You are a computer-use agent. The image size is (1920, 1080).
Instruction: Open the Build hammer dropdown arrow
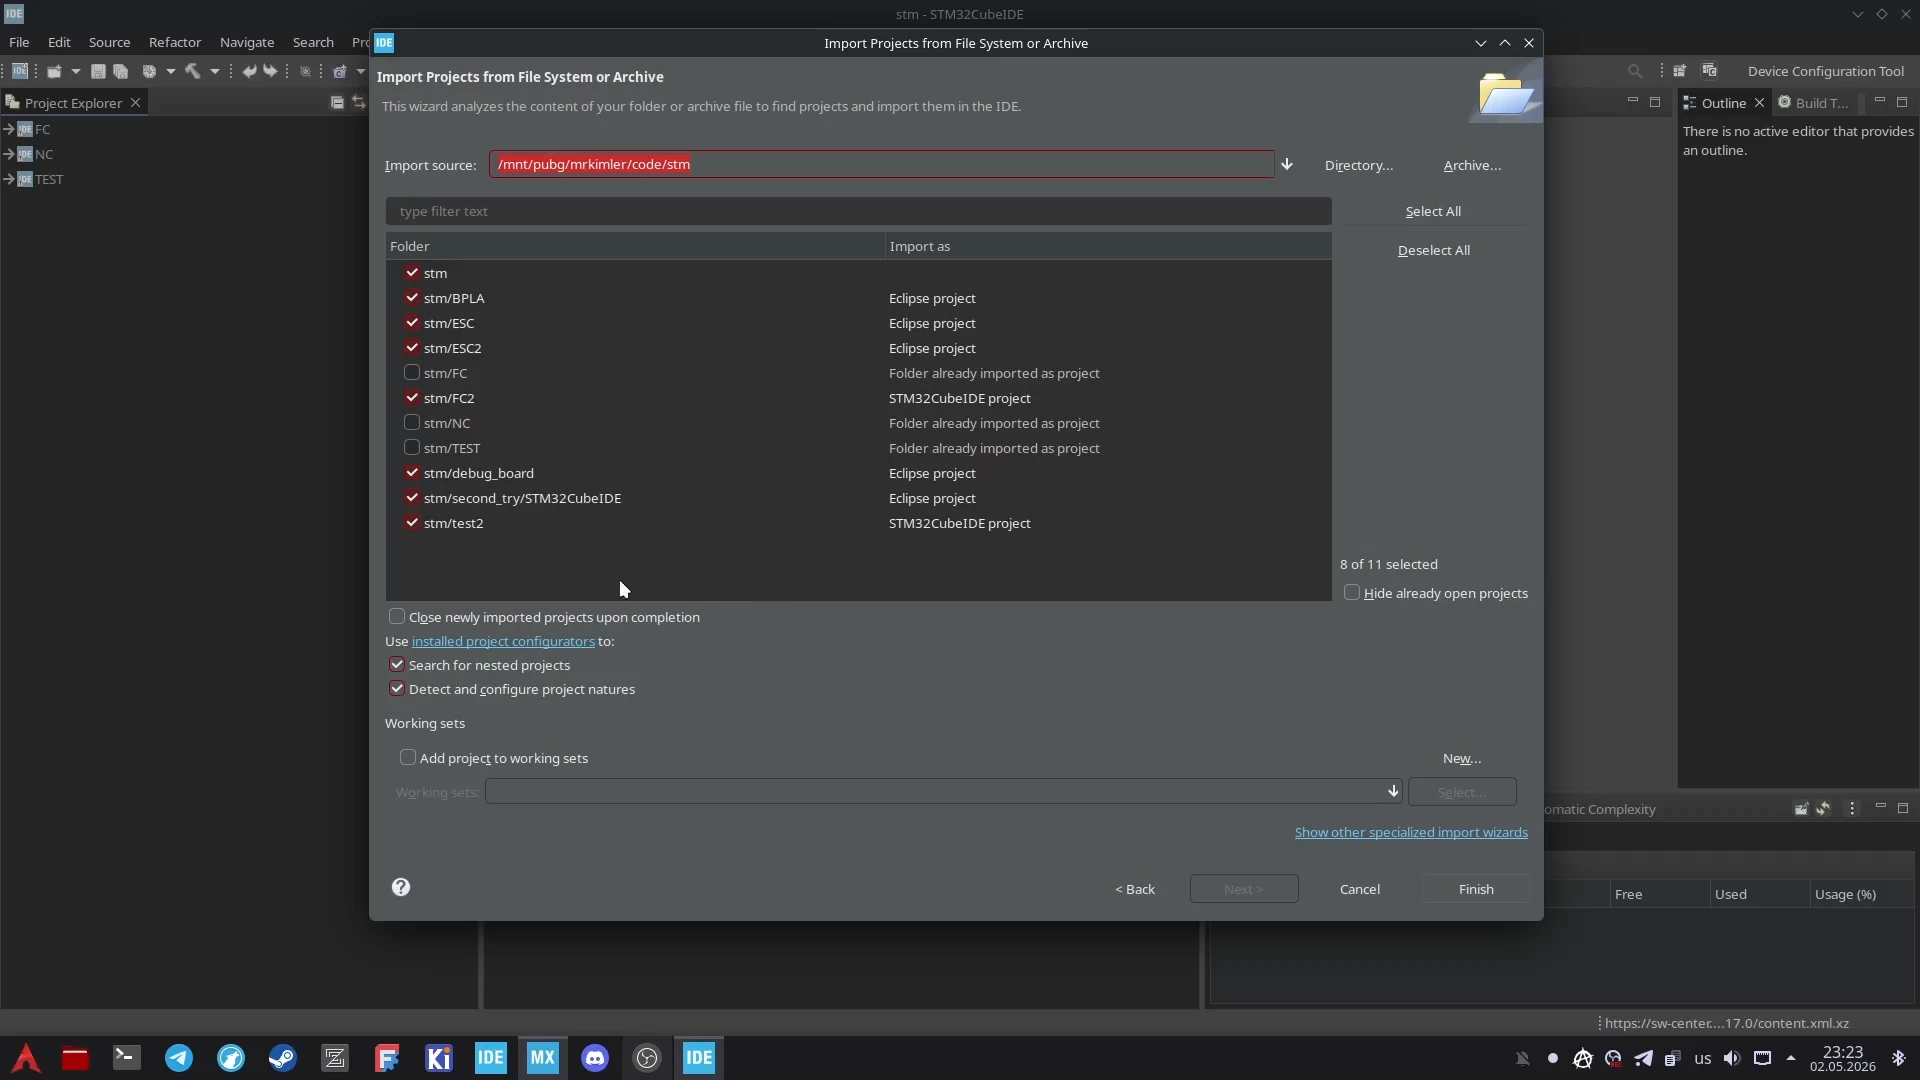point(214,71)
